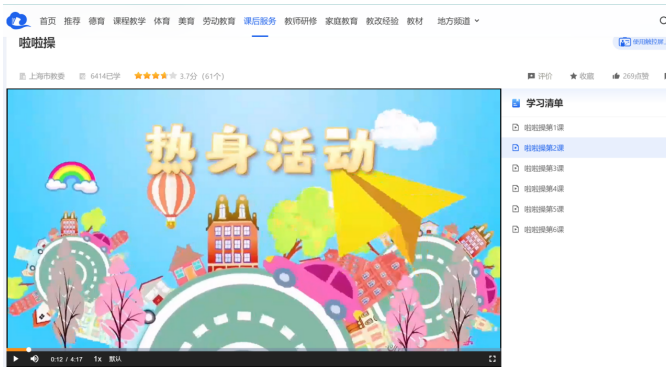
Task: Click the five-star rating display
Action: [155, 76]
